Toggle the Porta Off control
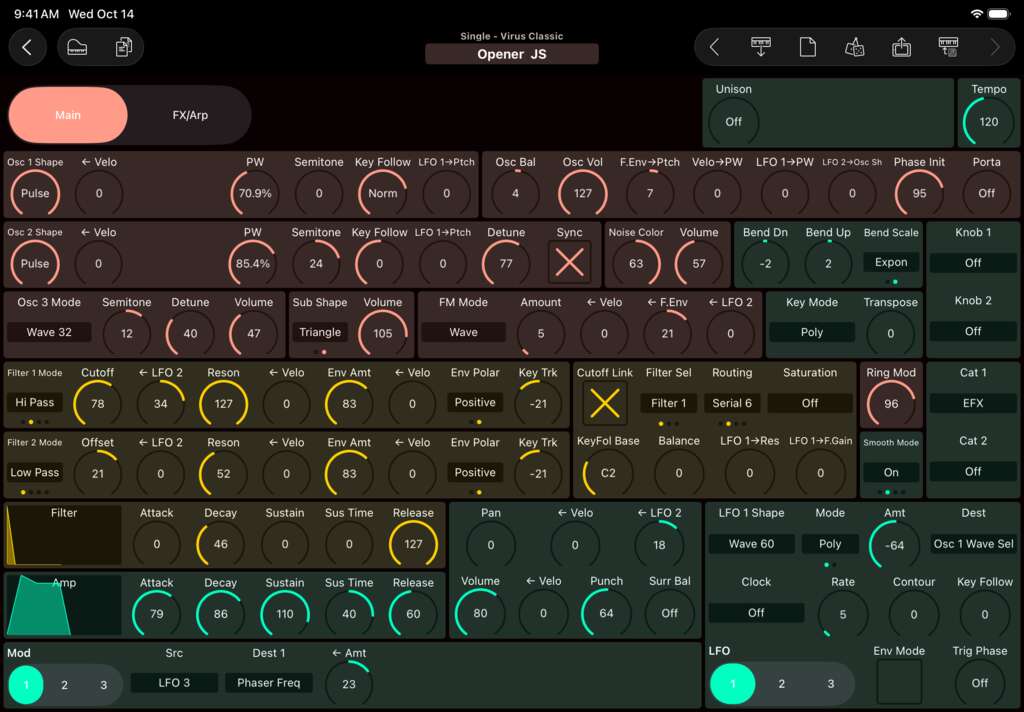Viewport: 1024px width, 712px height. click(986, 193)
